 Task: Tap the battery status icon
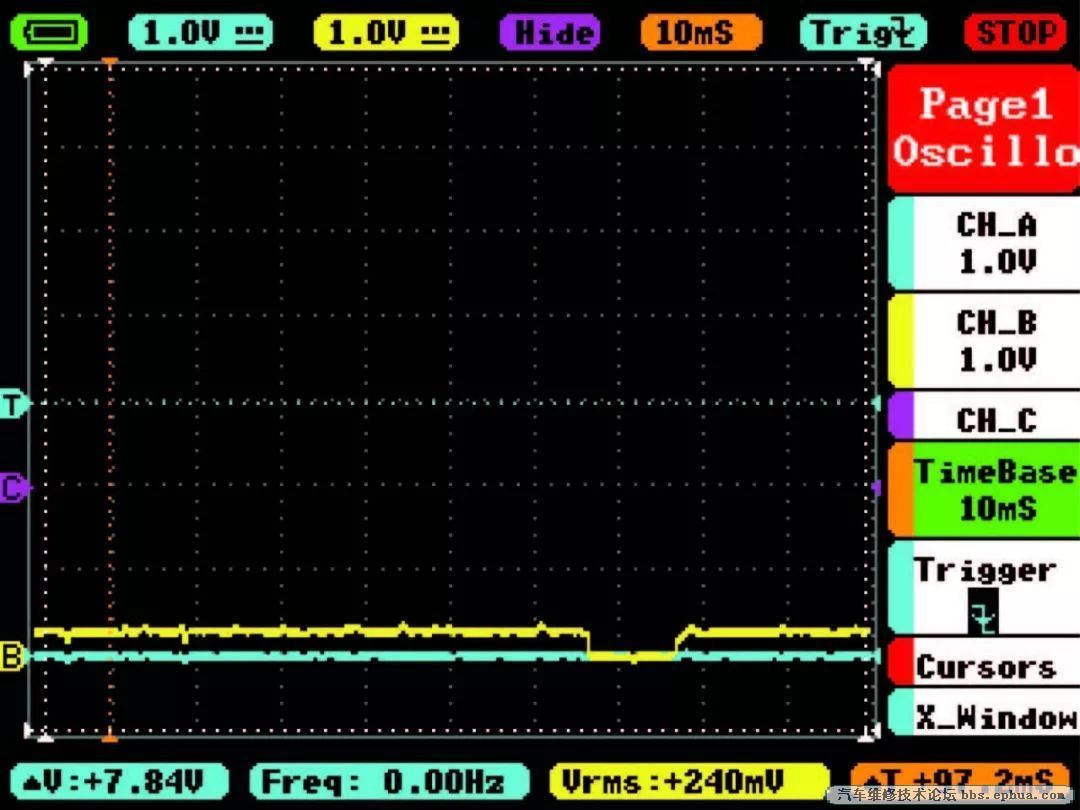click(48, 32)
